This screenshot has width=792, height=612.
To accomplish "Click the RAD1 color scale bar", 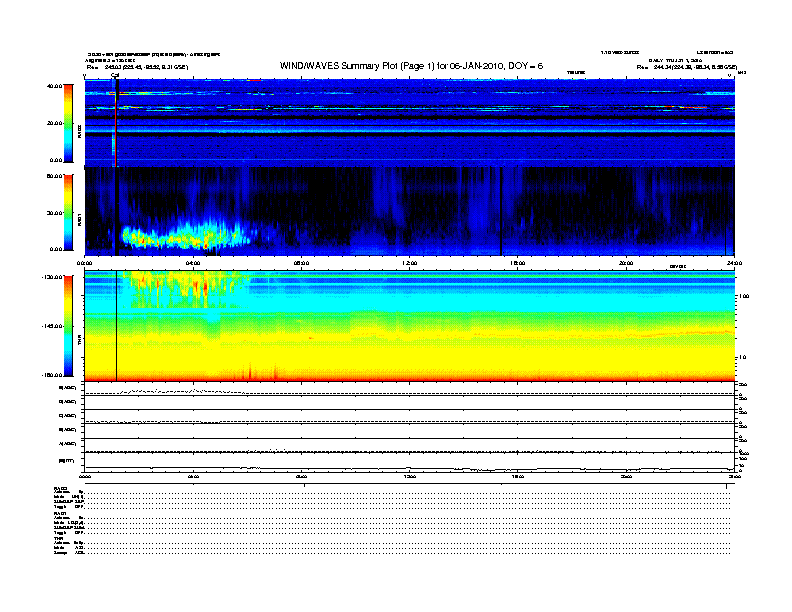I will (x=68, y=213).
